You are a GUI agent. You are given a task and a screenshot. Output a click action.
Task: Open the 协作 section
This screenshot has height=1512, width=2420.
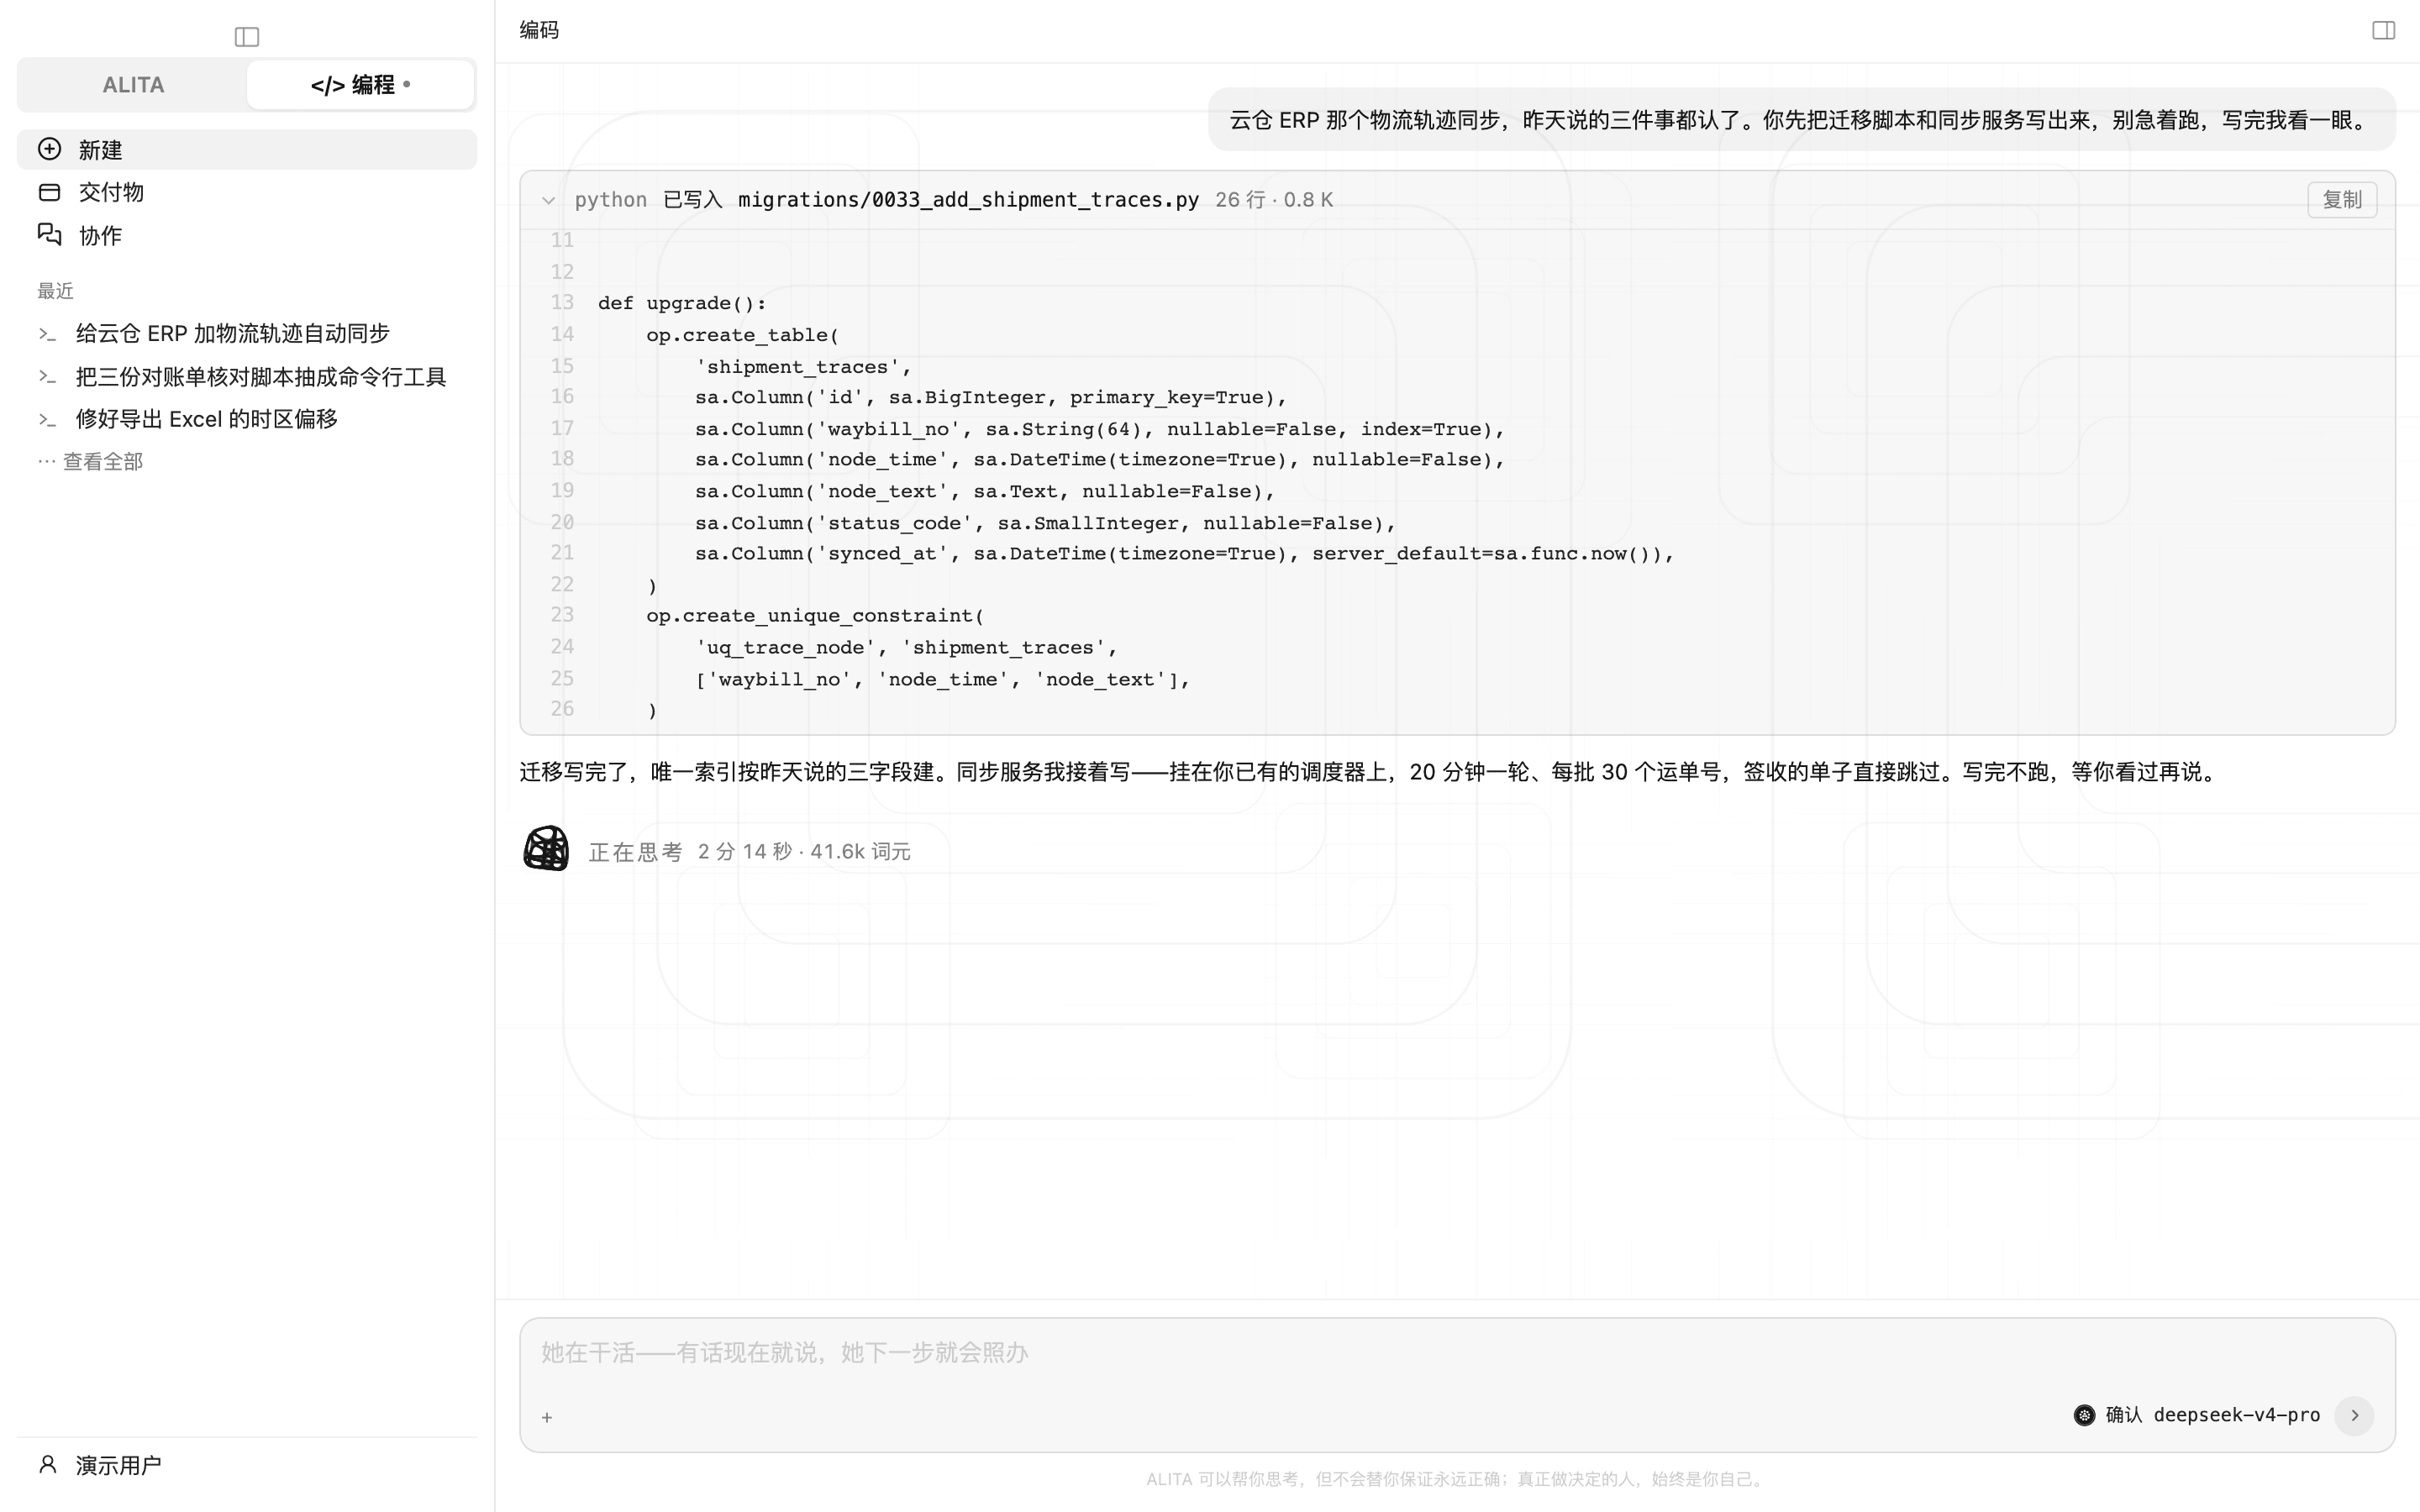[247, 235]
